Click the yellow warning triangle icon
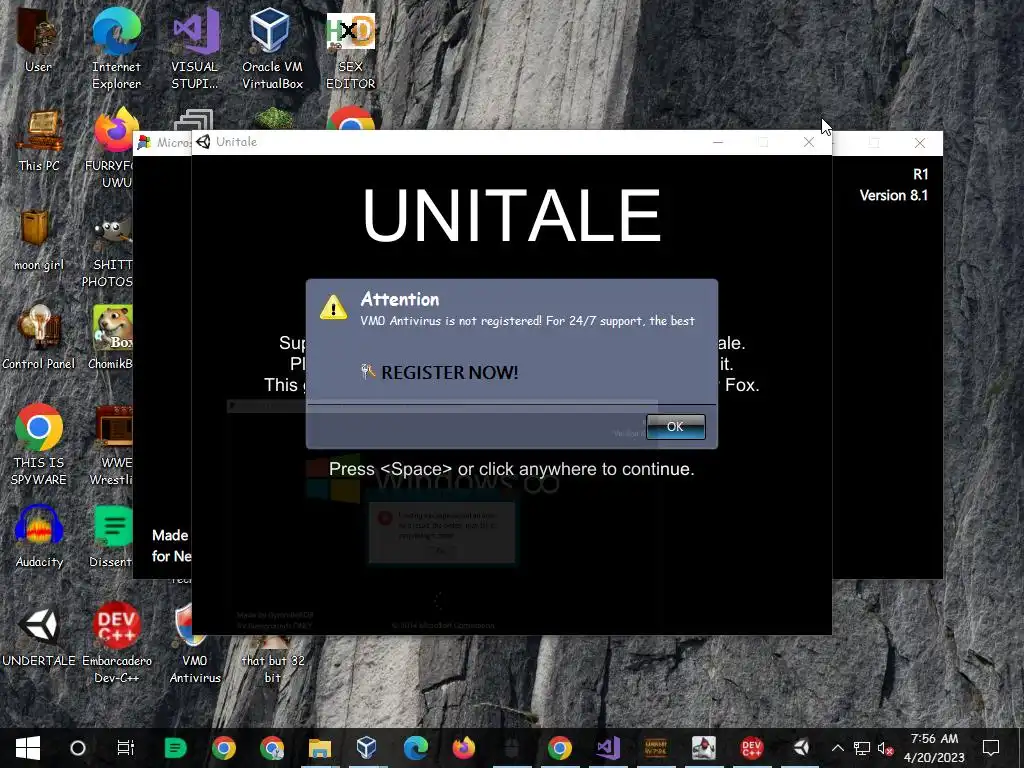1024x768 pixels. coord(333,307)
